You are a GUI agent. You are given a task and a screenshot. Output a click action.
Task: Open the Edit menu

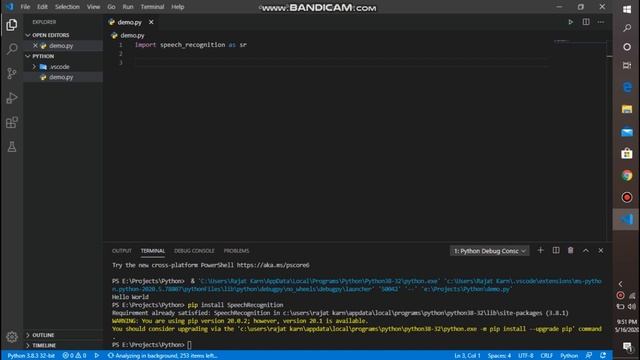point(42,7)
